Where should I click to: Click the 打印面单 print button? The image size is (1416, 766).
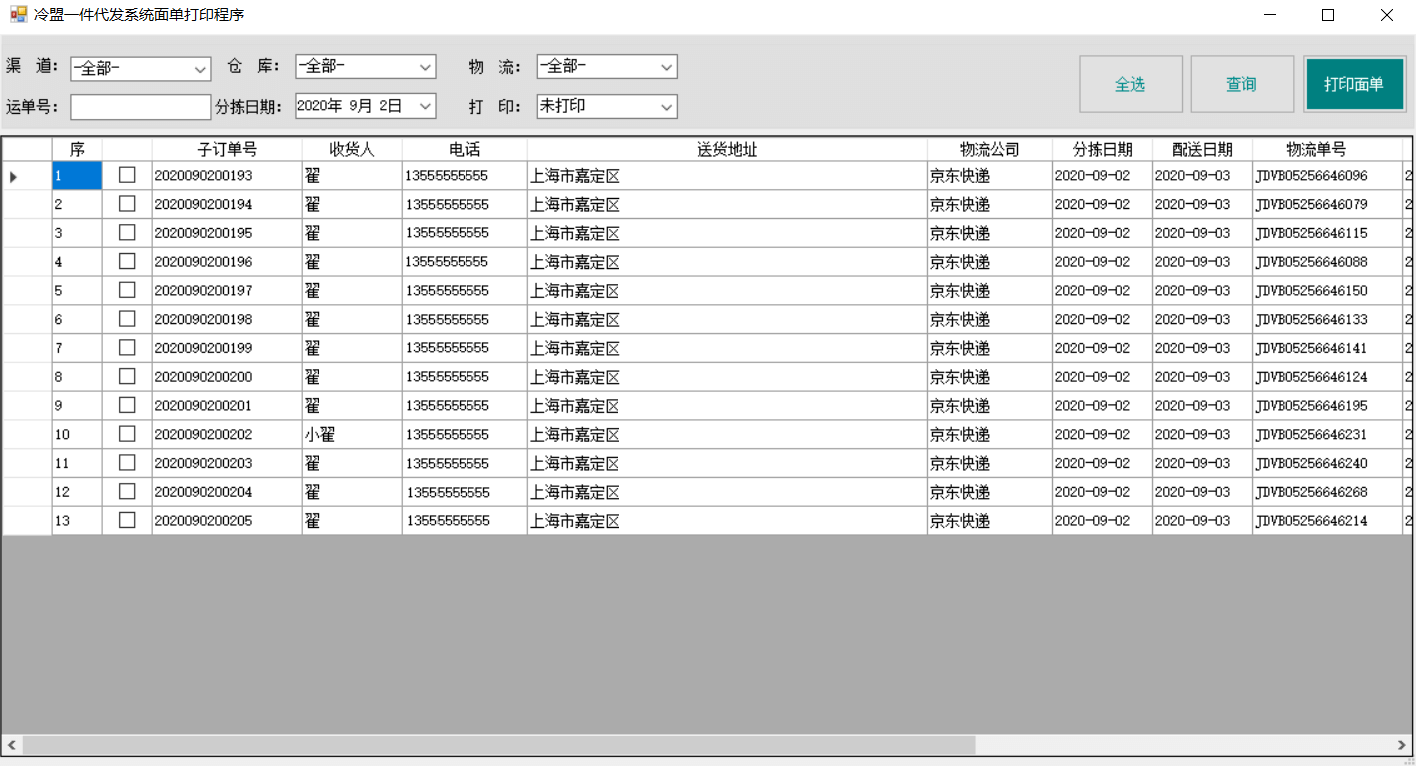(x=1354, y=84)
